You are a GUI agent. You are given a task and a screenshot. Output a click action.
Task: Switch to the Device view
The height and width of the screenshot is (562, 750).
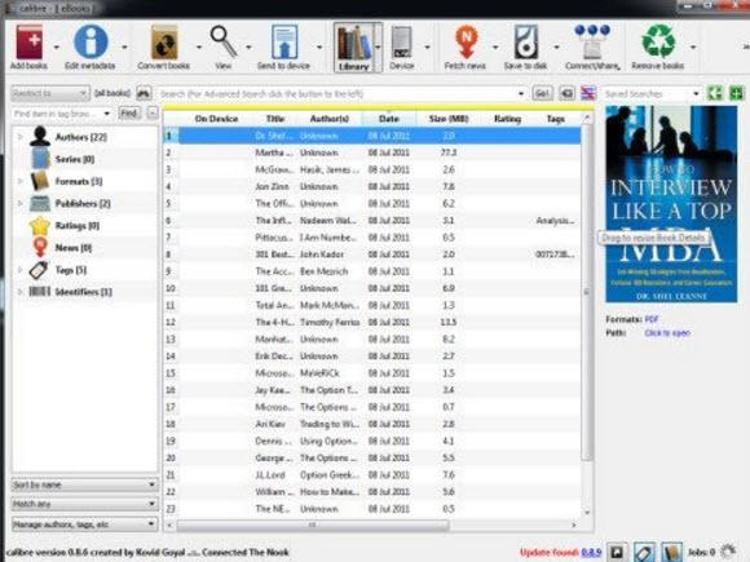click(401, 46)
